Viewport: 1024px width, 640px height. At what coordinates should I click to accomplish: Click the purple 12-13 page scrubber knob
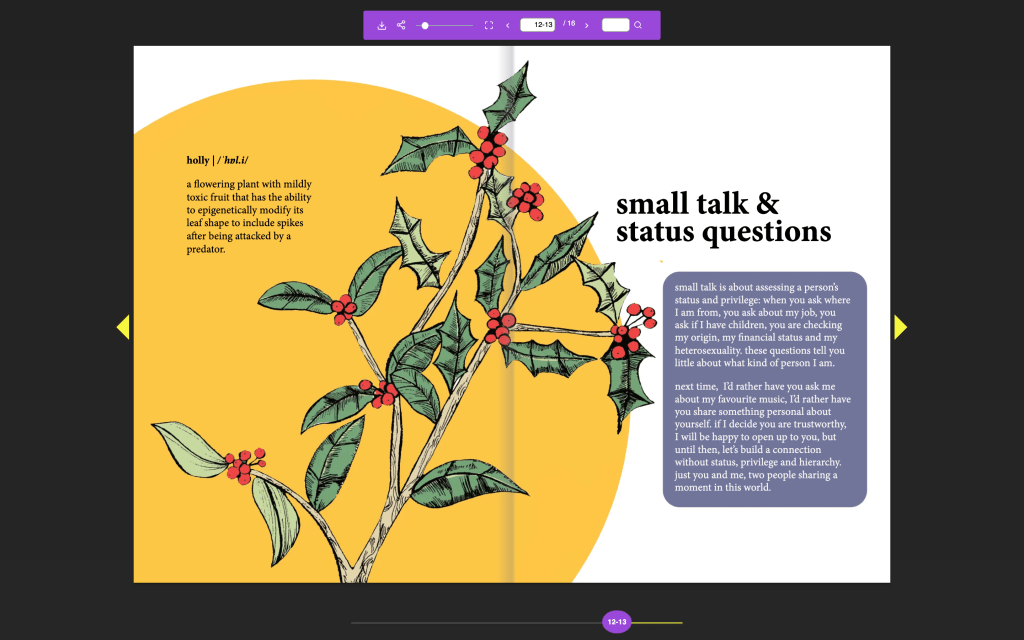[617, 622]
